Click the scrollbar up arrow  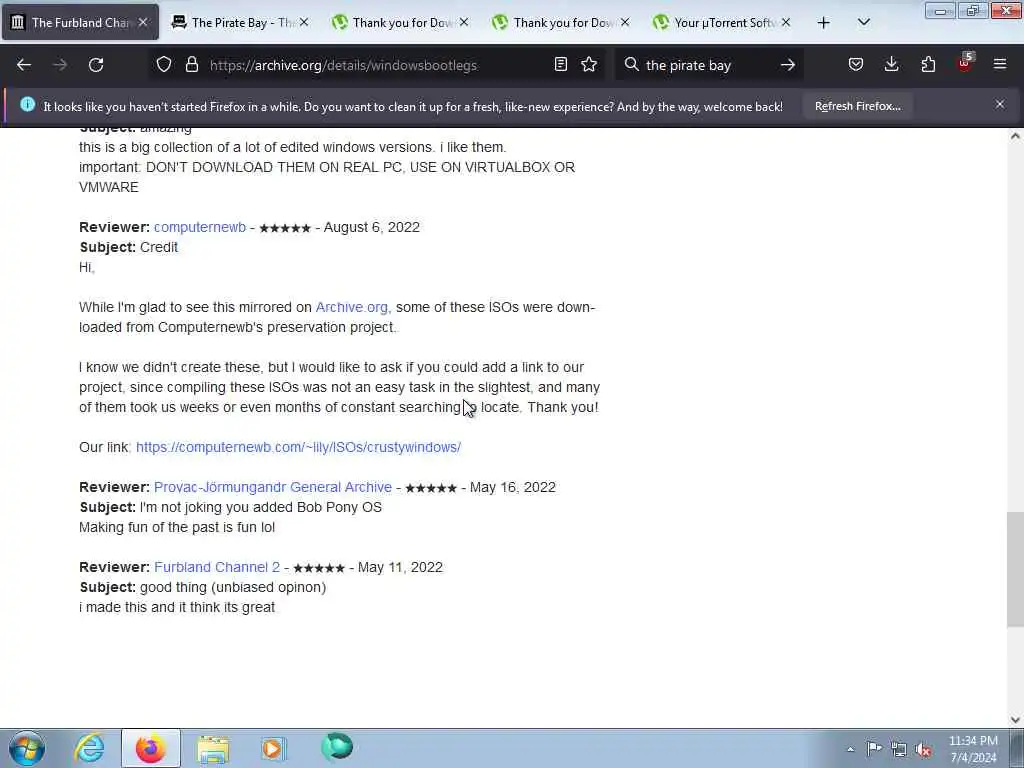[1015, 136]
